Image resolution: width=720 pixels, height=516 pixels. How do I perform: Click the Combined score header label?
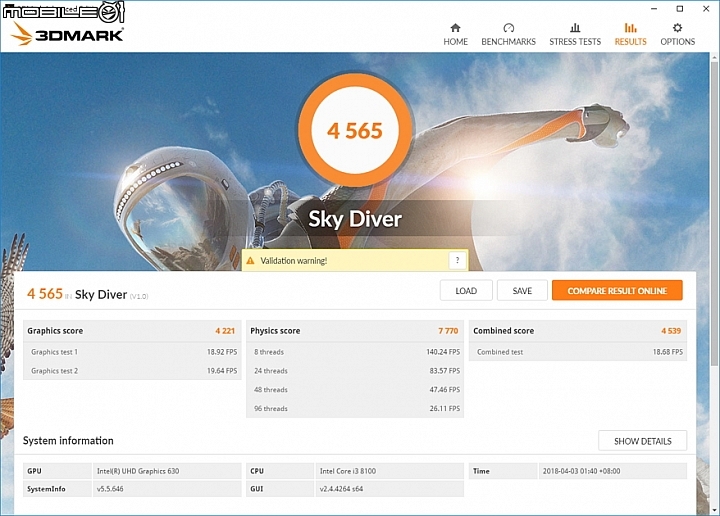click(504, 331)
